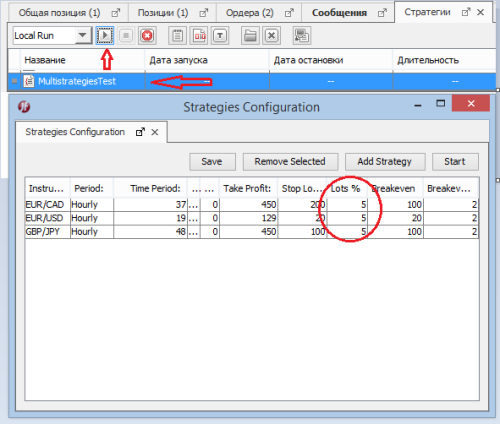Click the grey stop strategy icon

point(126,35)
